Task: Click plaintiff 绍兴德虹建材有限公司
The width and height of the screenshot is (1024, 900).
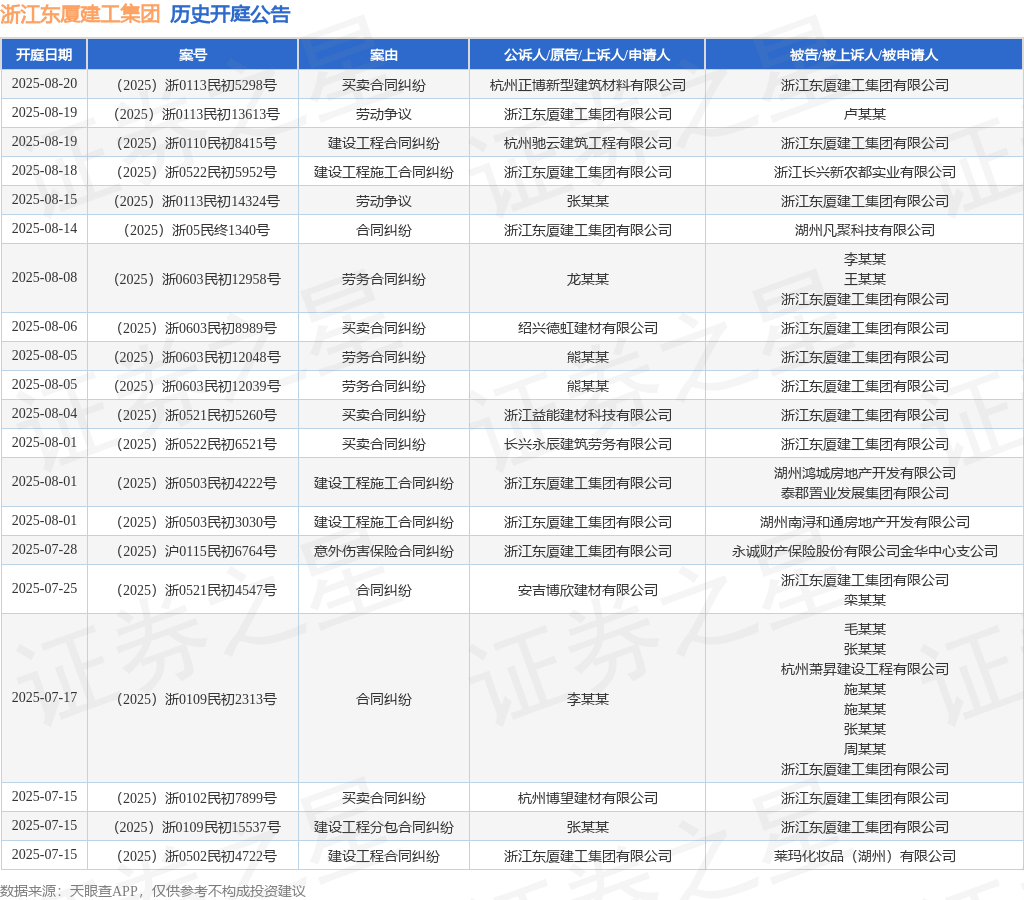Action: click(x=588, y=329)
